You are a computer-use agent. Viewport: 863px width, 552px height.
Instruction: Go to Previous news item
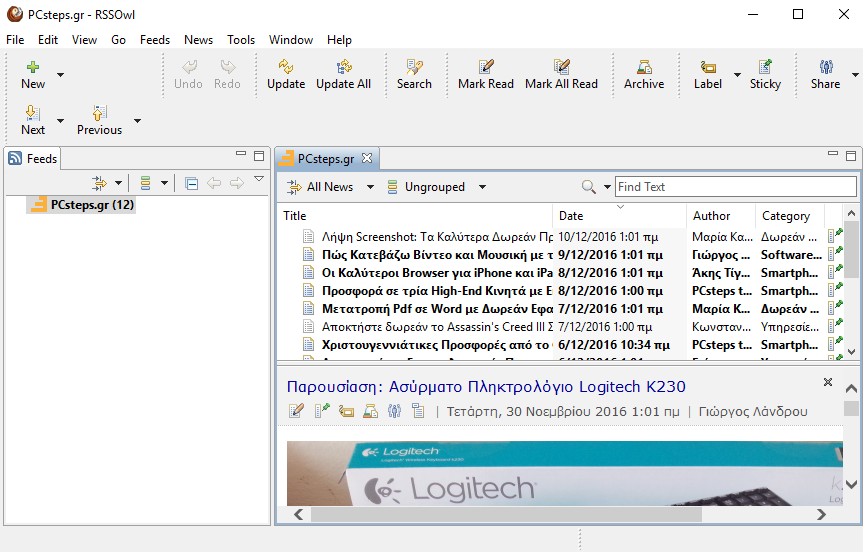pyautogui.click(x=100, y=120)
